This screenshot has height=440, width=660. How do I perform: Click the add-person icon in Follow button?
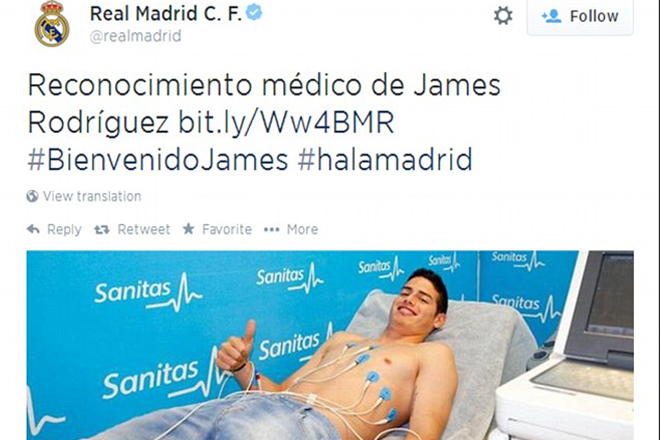point(551,16)
